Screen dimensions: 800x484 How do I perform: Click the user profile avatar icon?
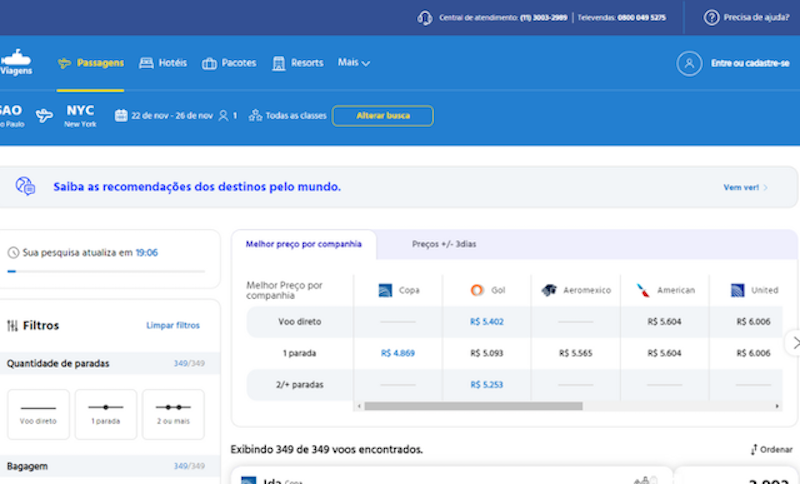point(689,63)
